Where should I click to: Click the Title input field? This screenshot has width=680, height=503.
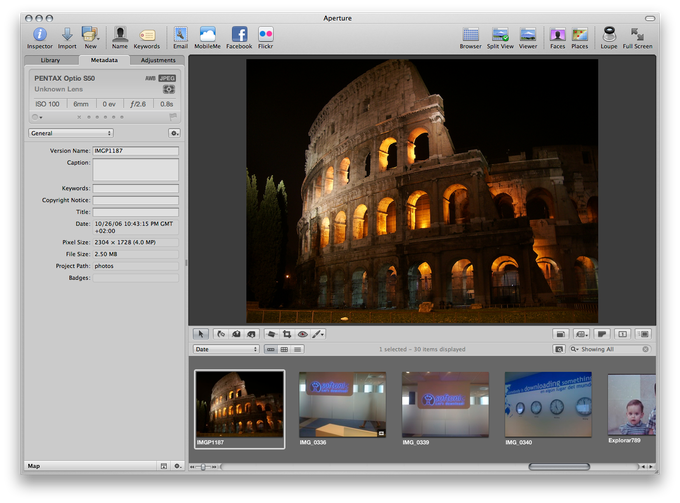pos(135,212)
